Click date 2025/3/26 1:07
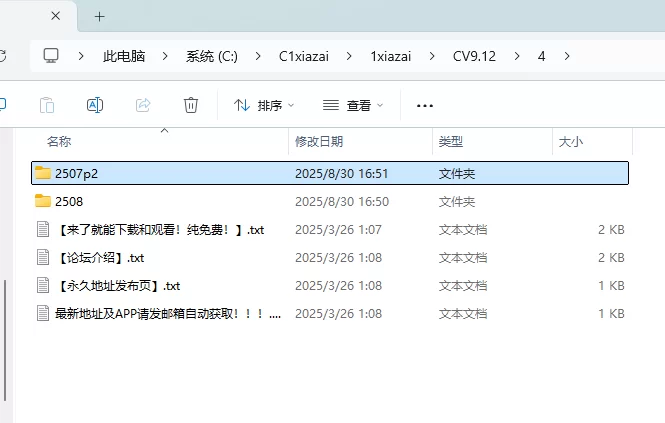Screen dimensions: 665x423 click(x=338, y=230)
